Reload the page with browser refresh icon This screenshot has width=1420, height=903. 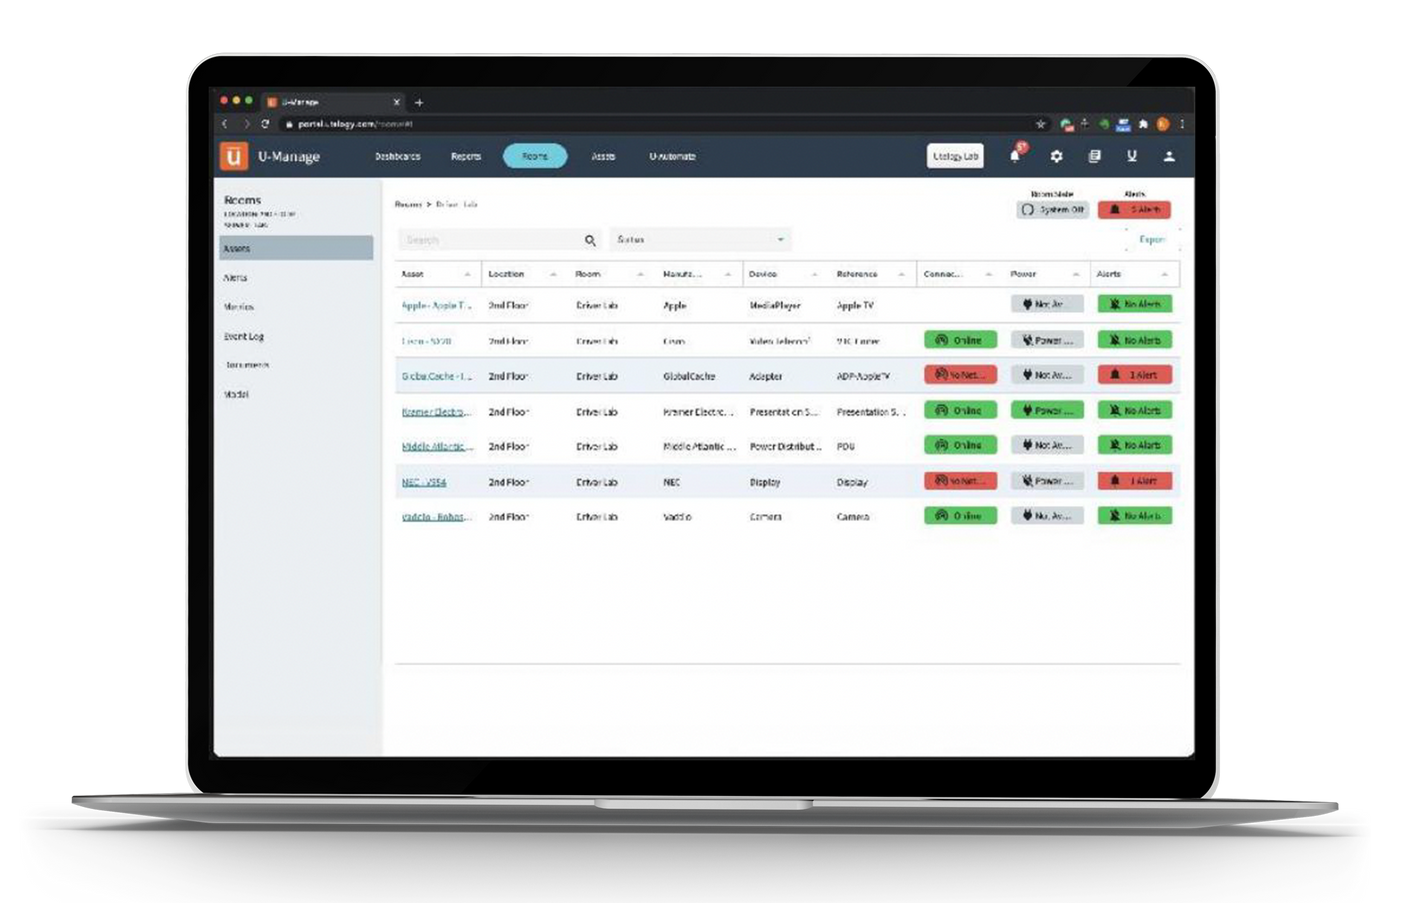click(265, 124)
